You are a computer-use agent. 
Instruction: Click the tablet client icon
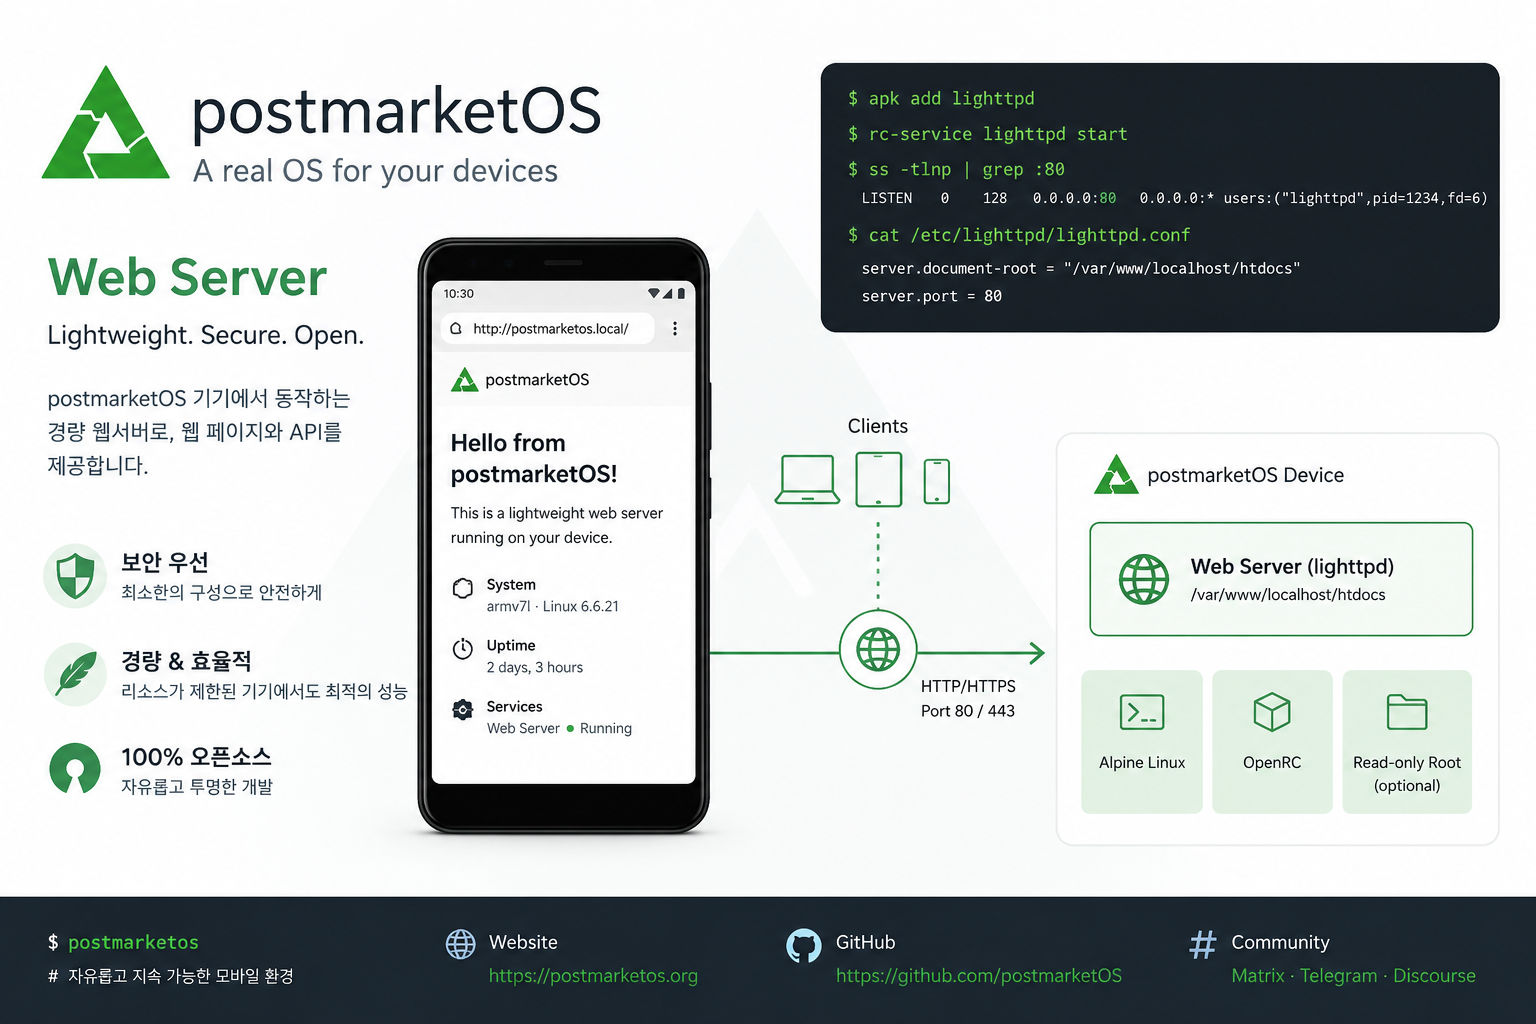[879, 479]
